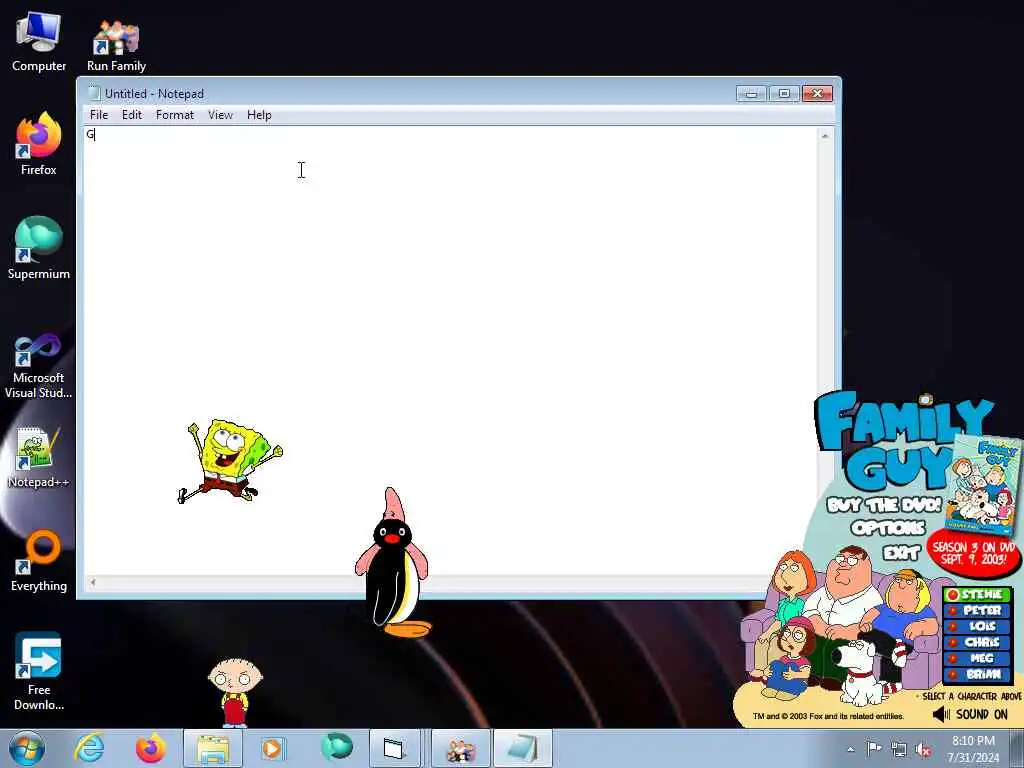Viewport: 1024px width, 768px height.
Task: Open the Microsoft Visual Studio desktop shortcut
Action: click(39, 366)
